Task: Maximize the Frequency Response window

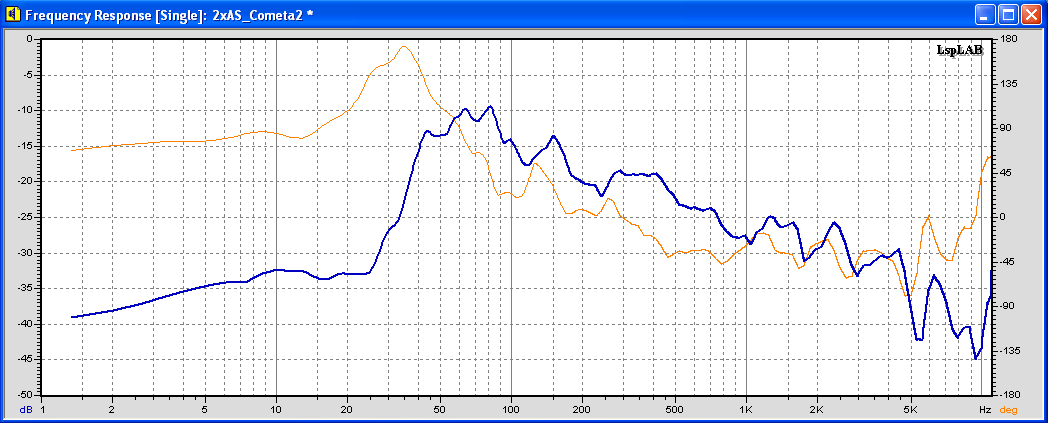Action: click(x=1008, y=14)
